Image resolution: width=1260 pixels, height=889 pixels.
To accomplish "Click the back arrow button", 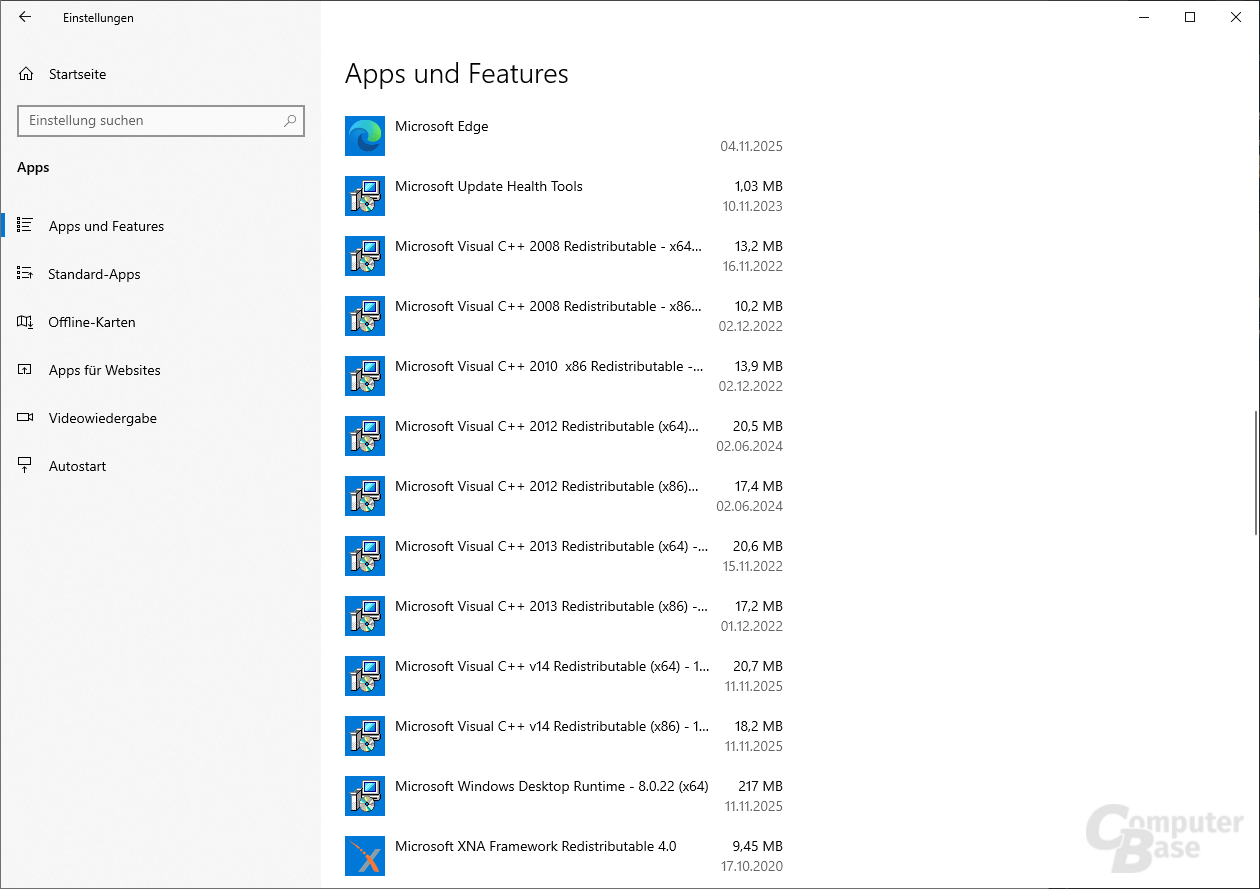I will pos(25,17).
